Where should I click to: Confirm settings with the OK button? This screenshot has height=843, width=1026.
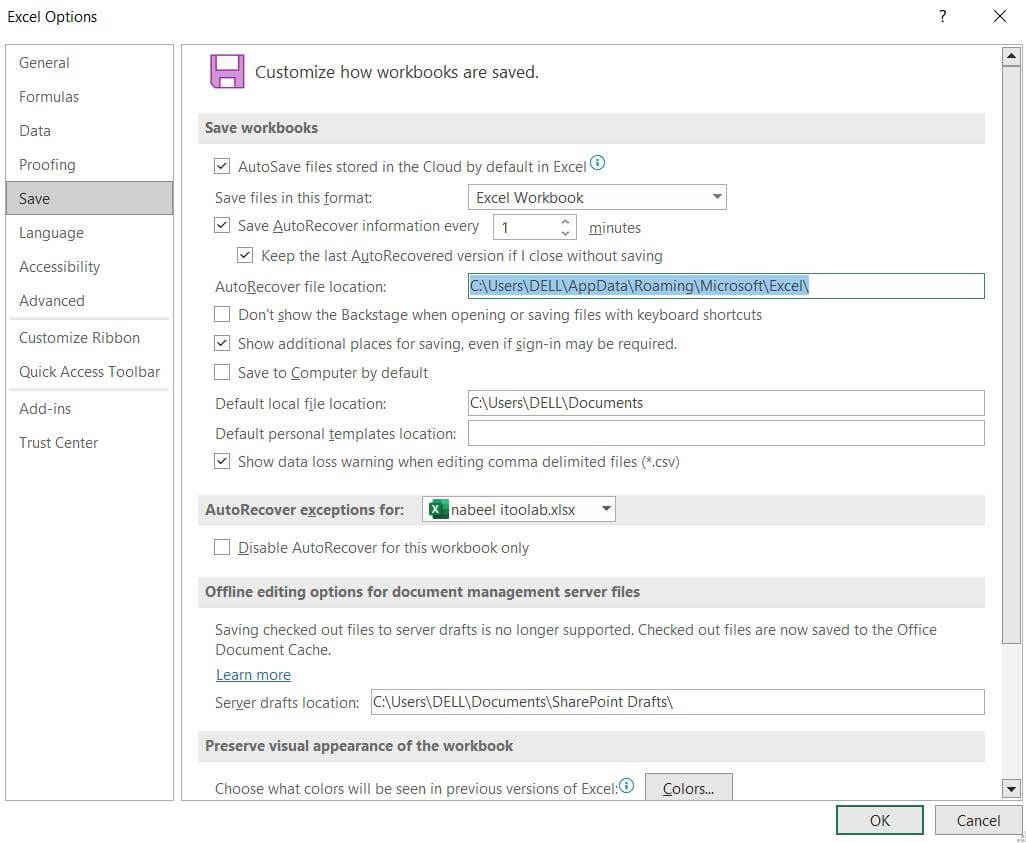[x=878, y=819]
